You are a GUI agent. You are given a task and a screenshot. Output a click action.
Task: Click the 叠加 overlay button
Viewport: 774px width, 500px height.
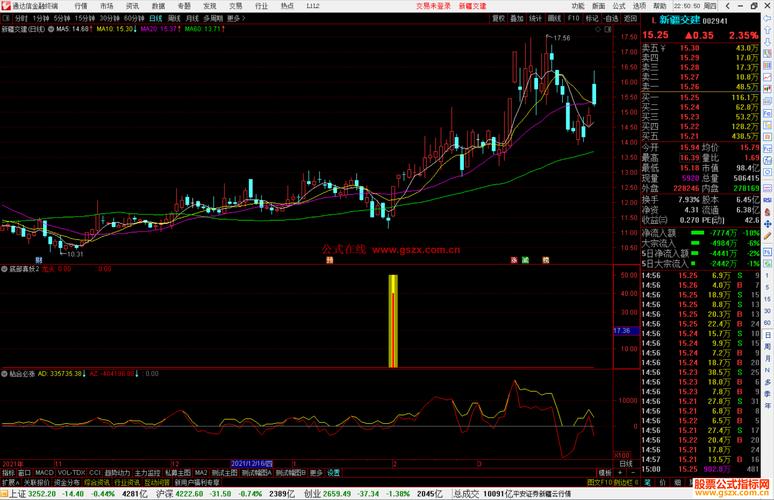tap(517, 18)
